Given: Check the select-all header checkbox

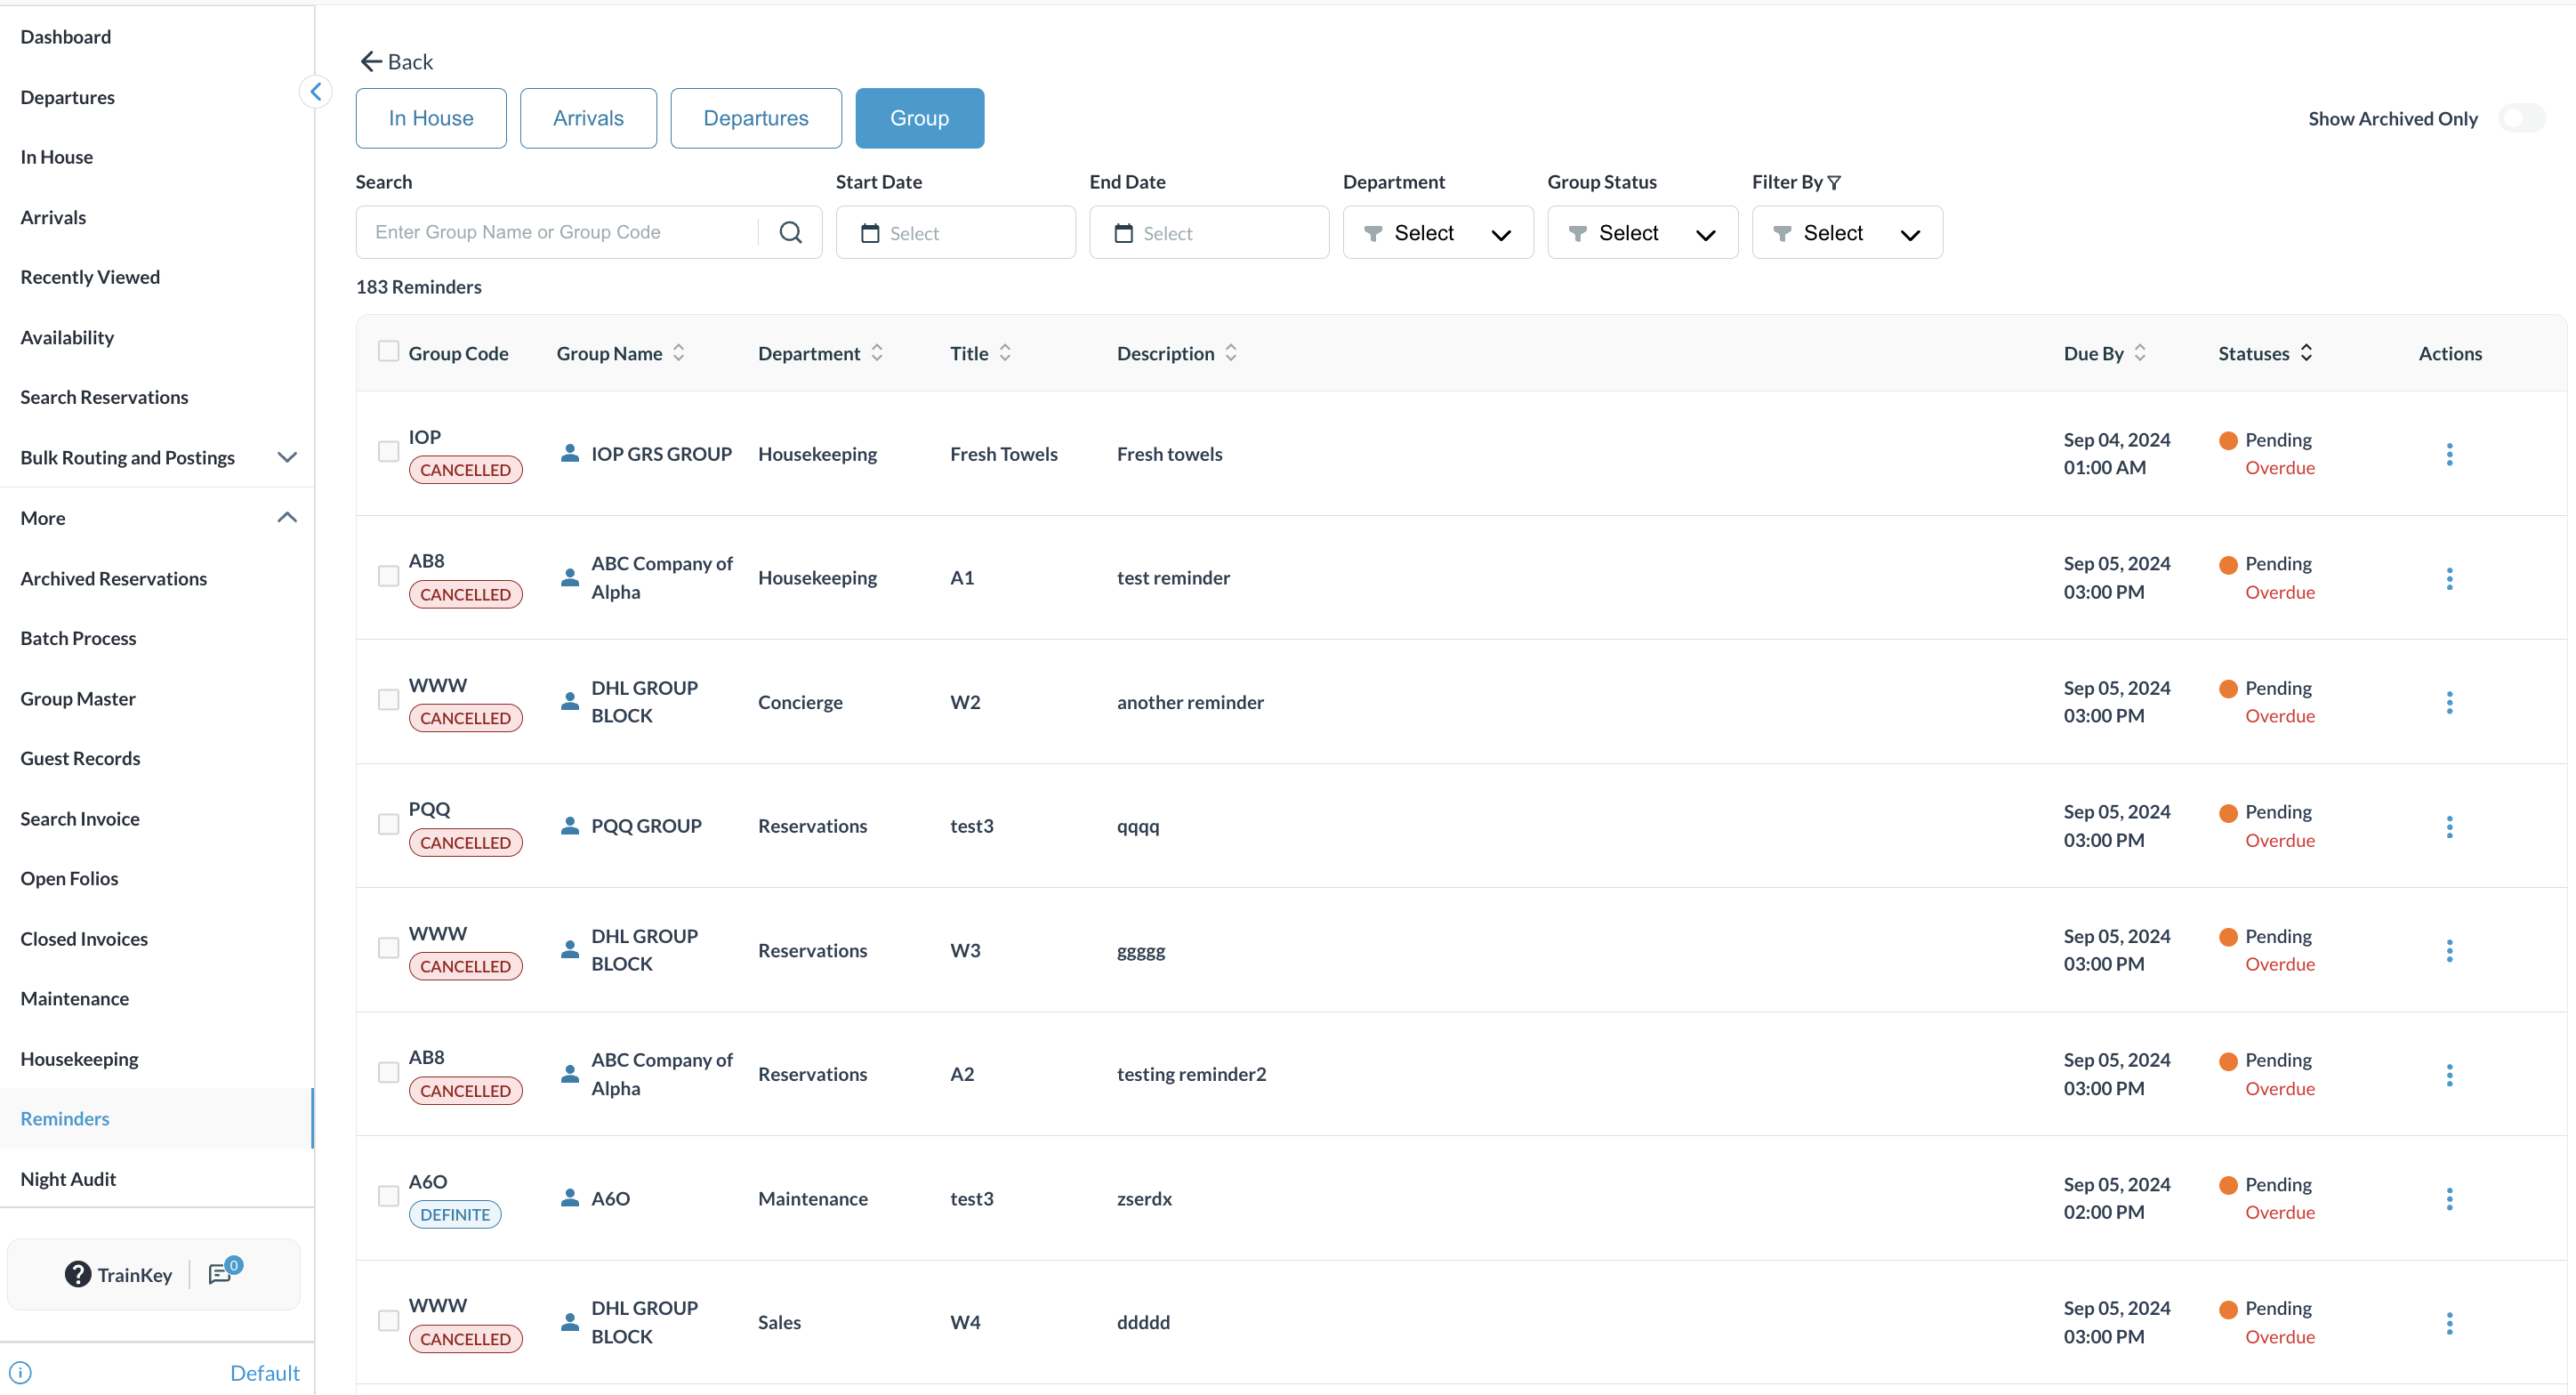Looking at the screenshot, I should (388, 351).
